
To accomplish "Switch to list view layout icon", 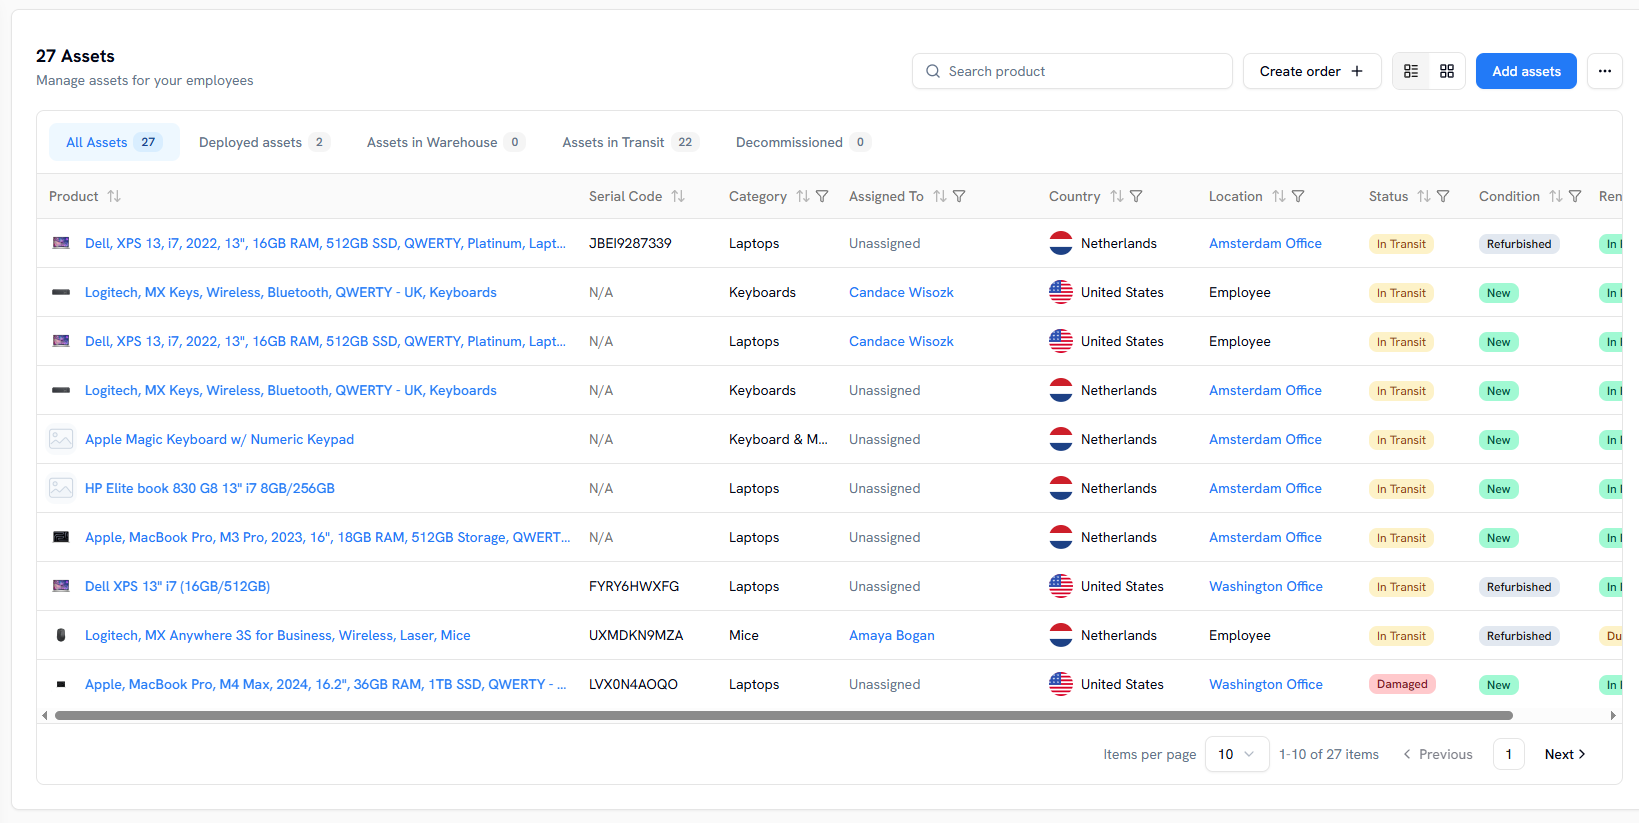I will pos(1411,71).
